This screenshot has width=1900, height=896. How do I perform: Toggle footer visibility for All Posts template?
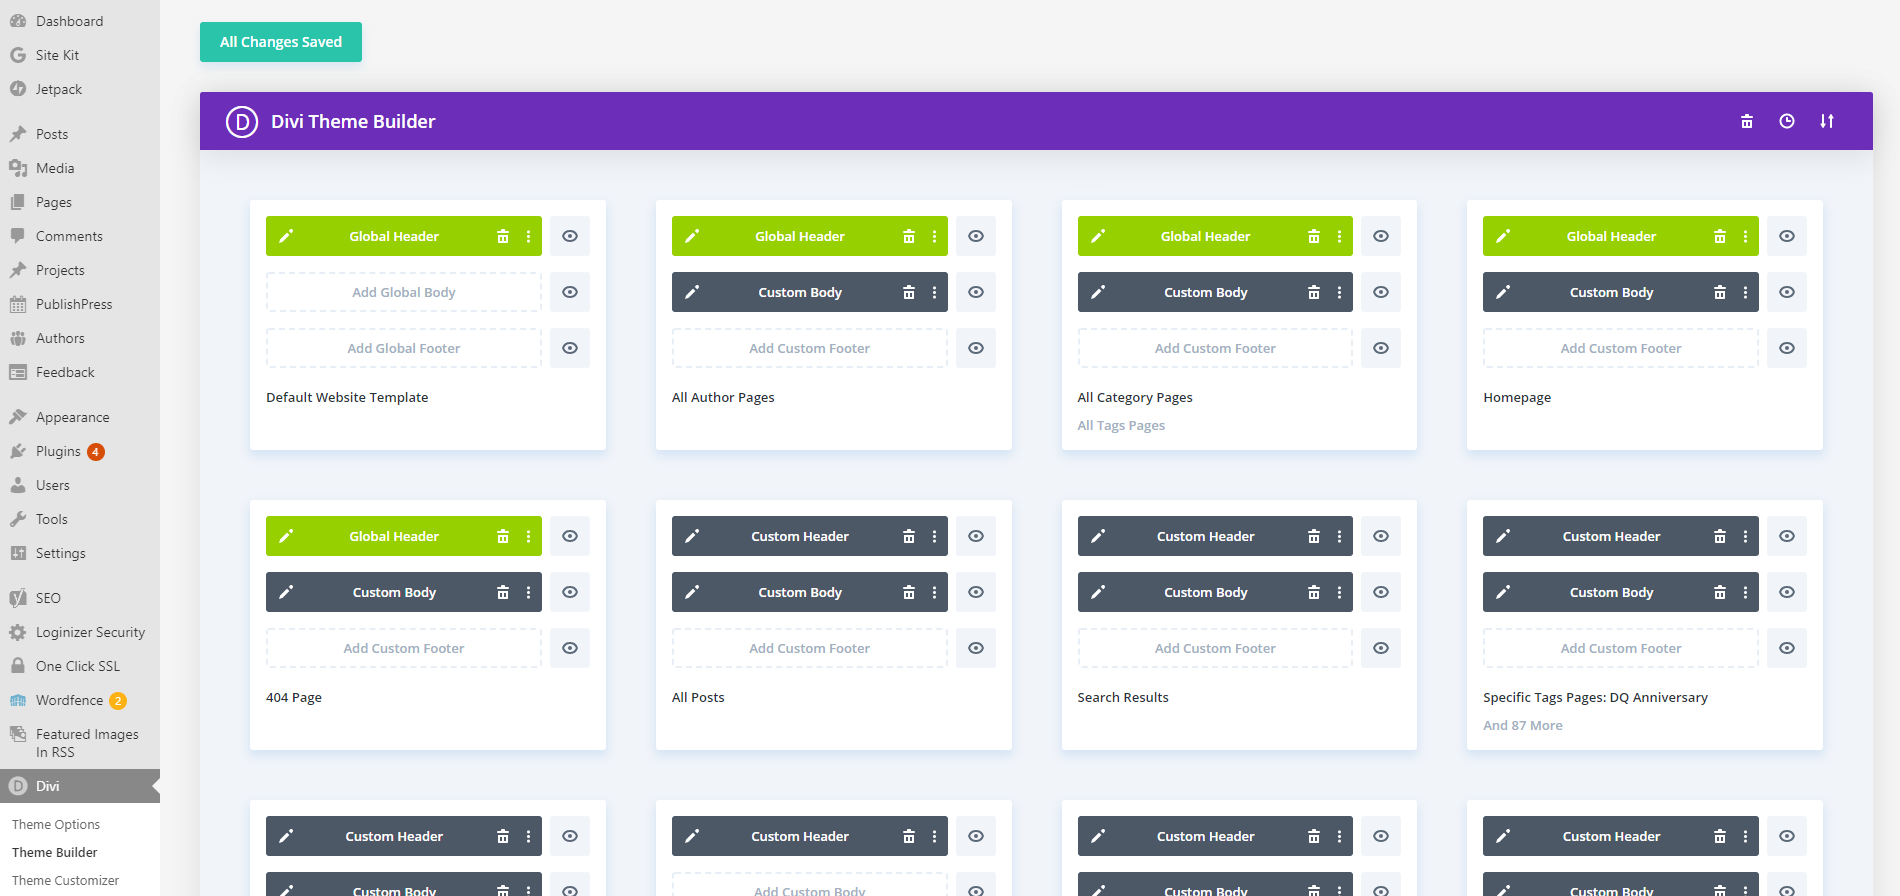click(976, 649)
